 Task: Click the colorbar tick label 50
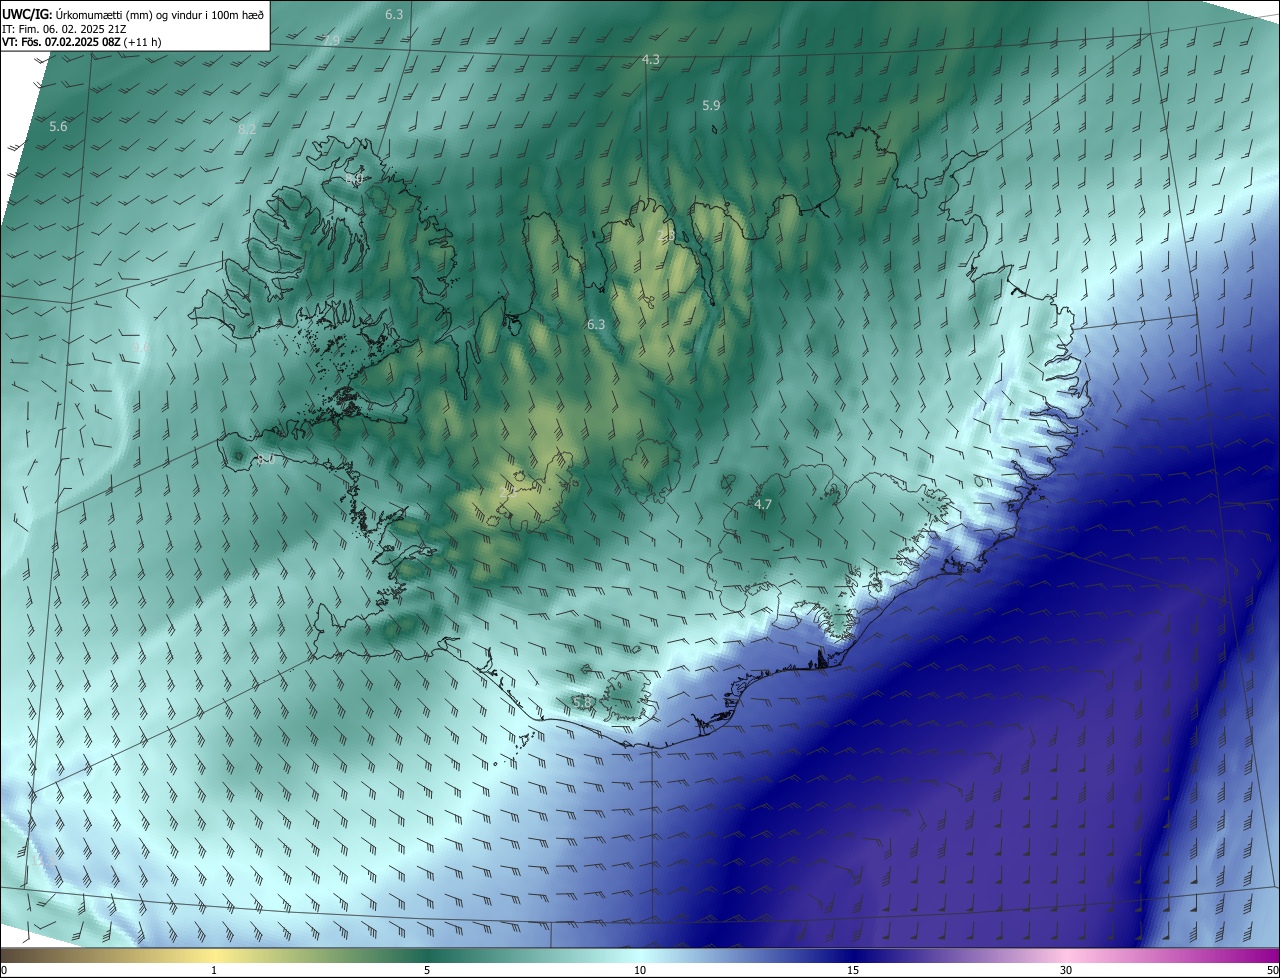pos(1272,970)
